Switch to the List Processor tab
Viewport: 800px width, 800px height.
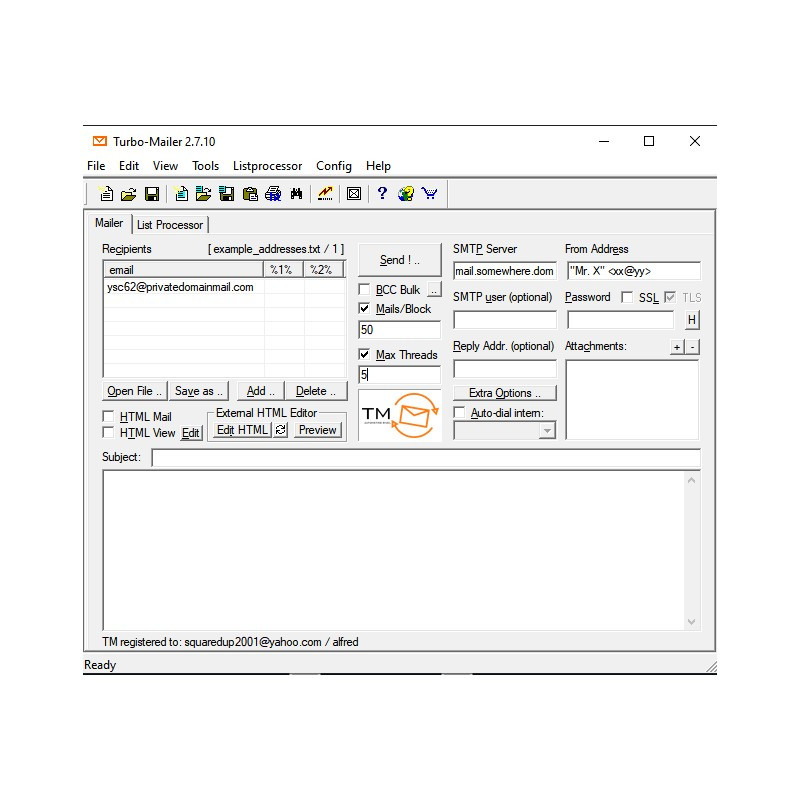[x=170, y=225]
